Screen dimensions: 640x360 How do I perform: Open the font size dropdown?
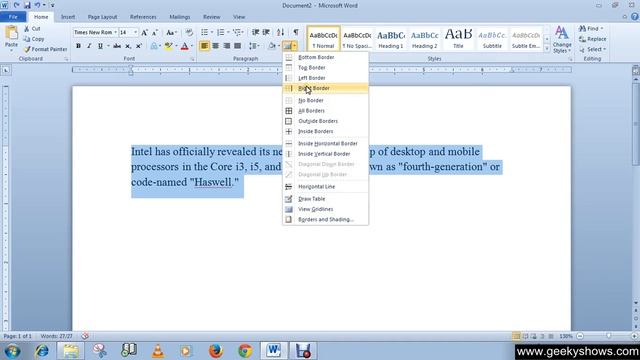coord(135,32)
